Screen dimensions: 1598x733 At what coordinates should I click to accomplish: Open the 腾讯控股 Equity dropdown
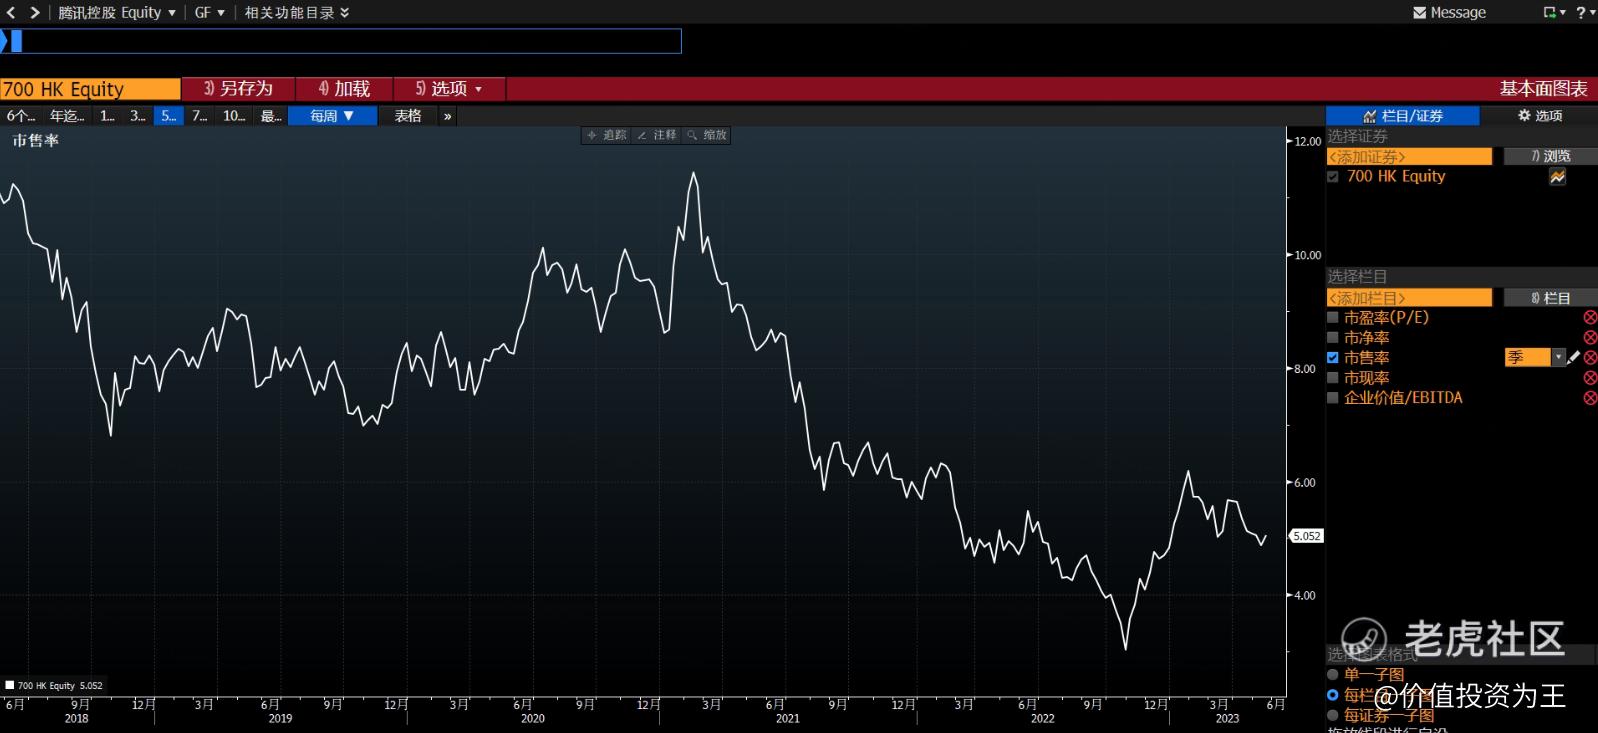tap(116, 13)
